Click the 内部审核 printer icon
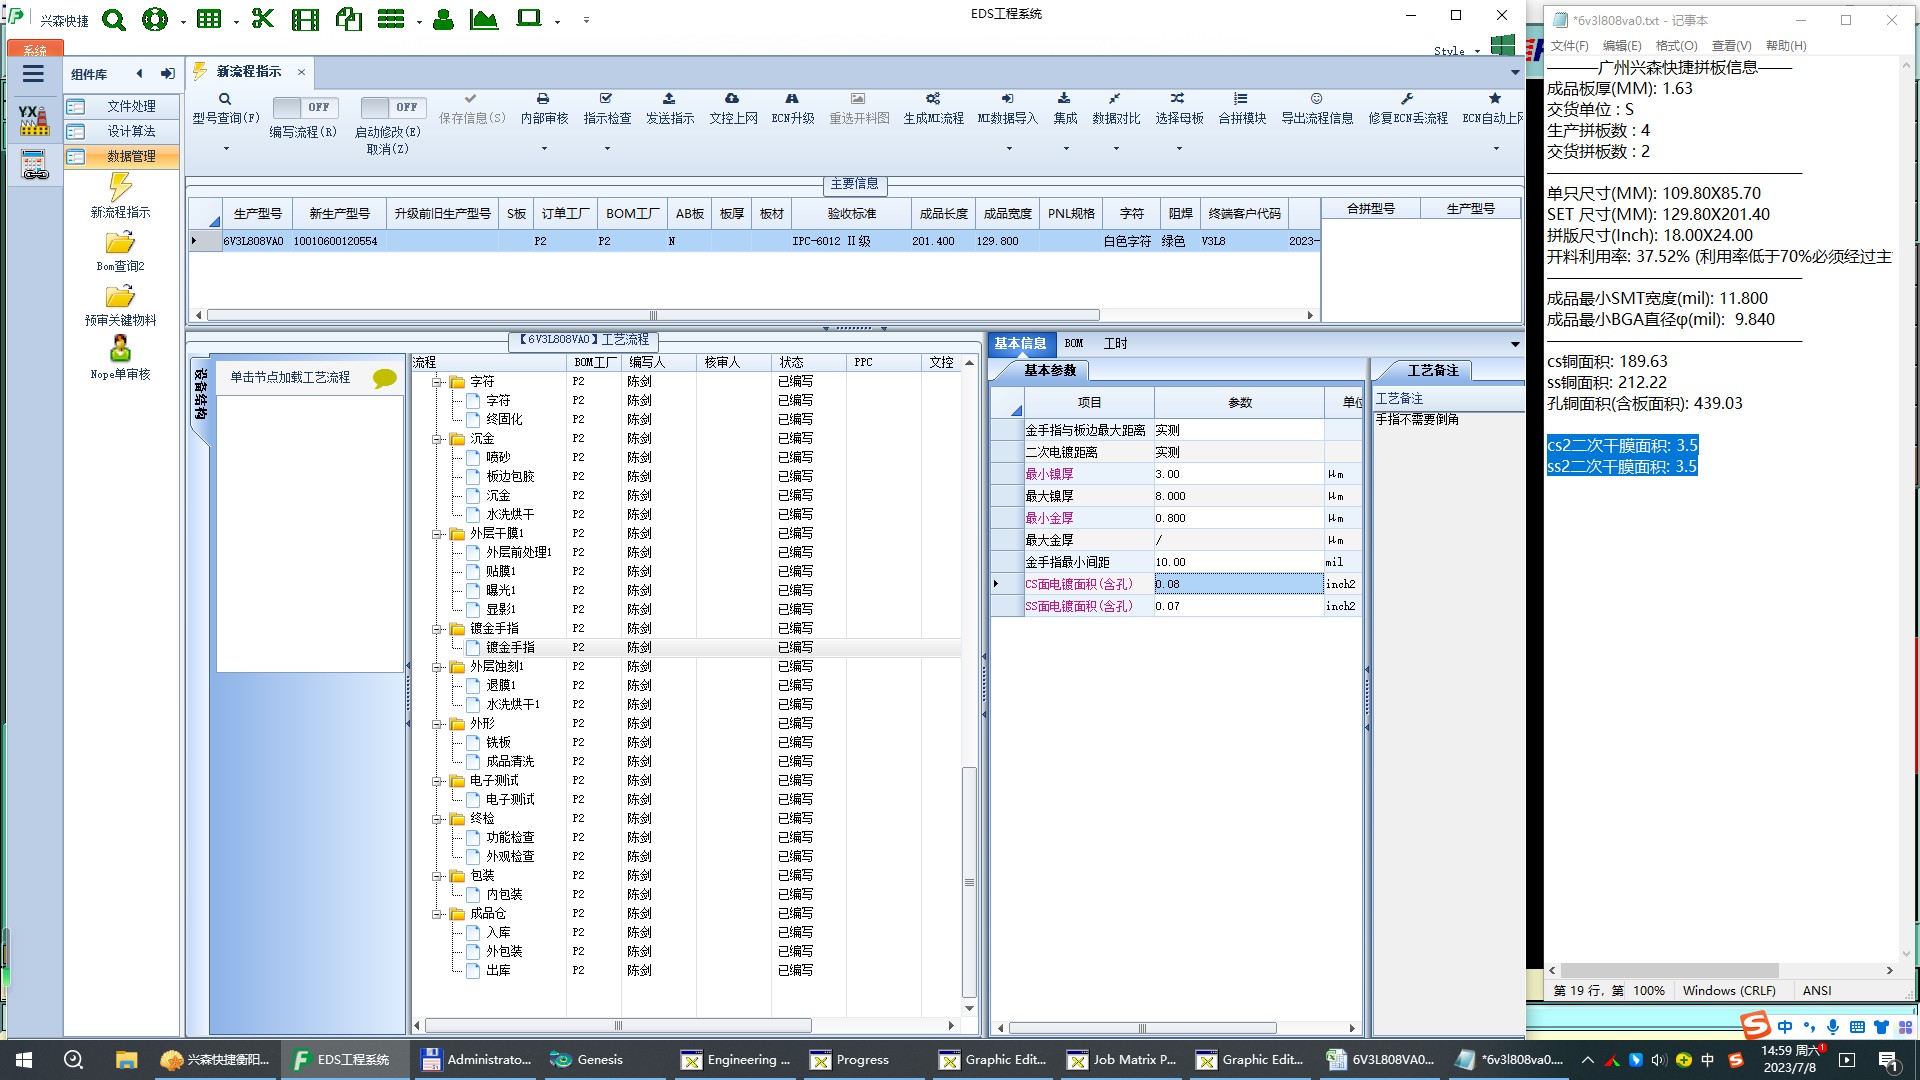The image size is (1920, 1080). [543, 99]
